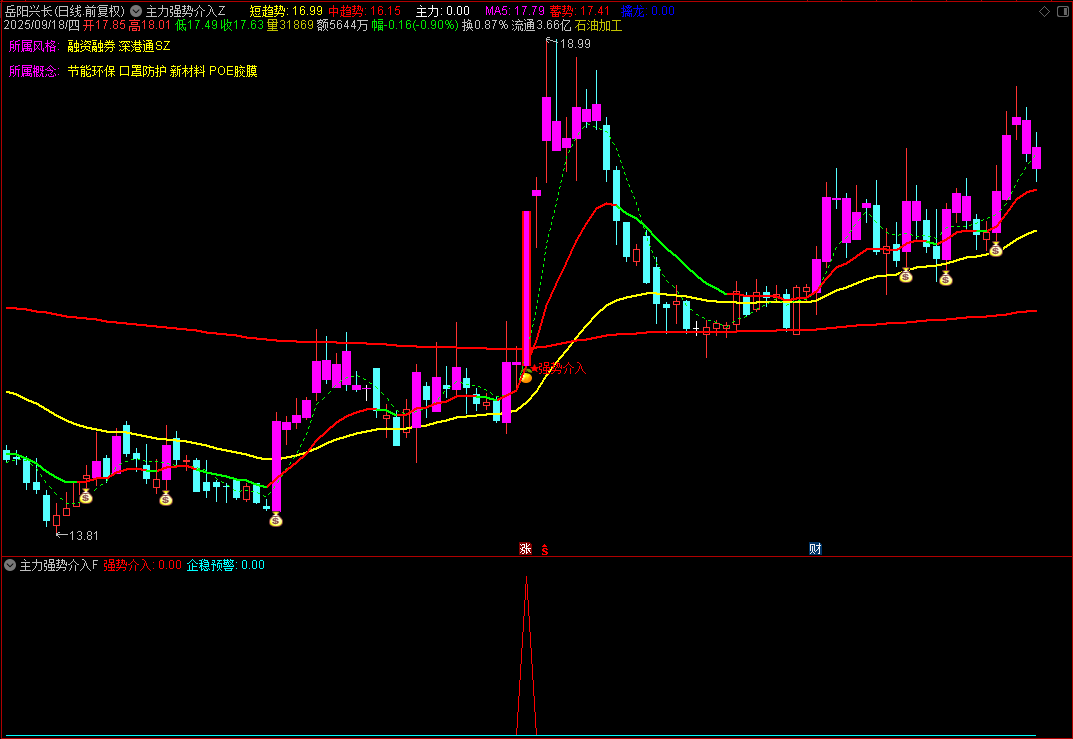Image resolution: width=1073 pixels, height=739 pixels.
Task: Click the 新材料 concept tag
Action: [188, 71]
